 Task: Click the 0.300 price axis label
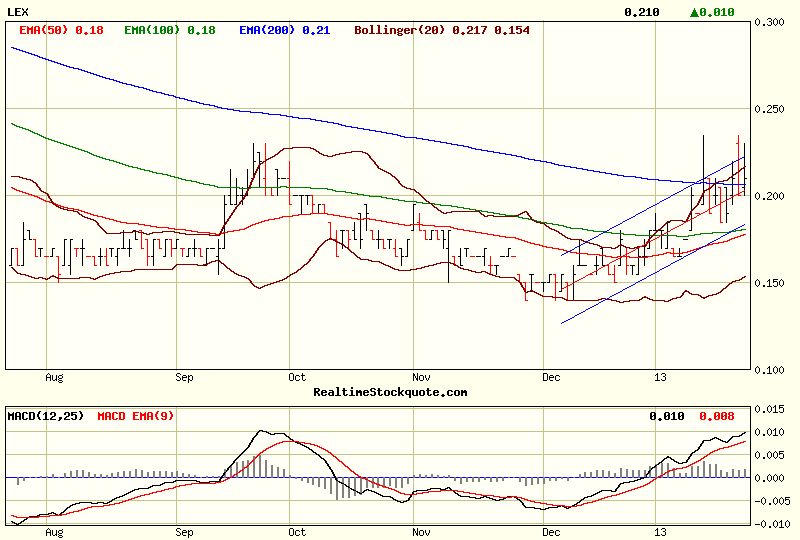pos(769,22)
